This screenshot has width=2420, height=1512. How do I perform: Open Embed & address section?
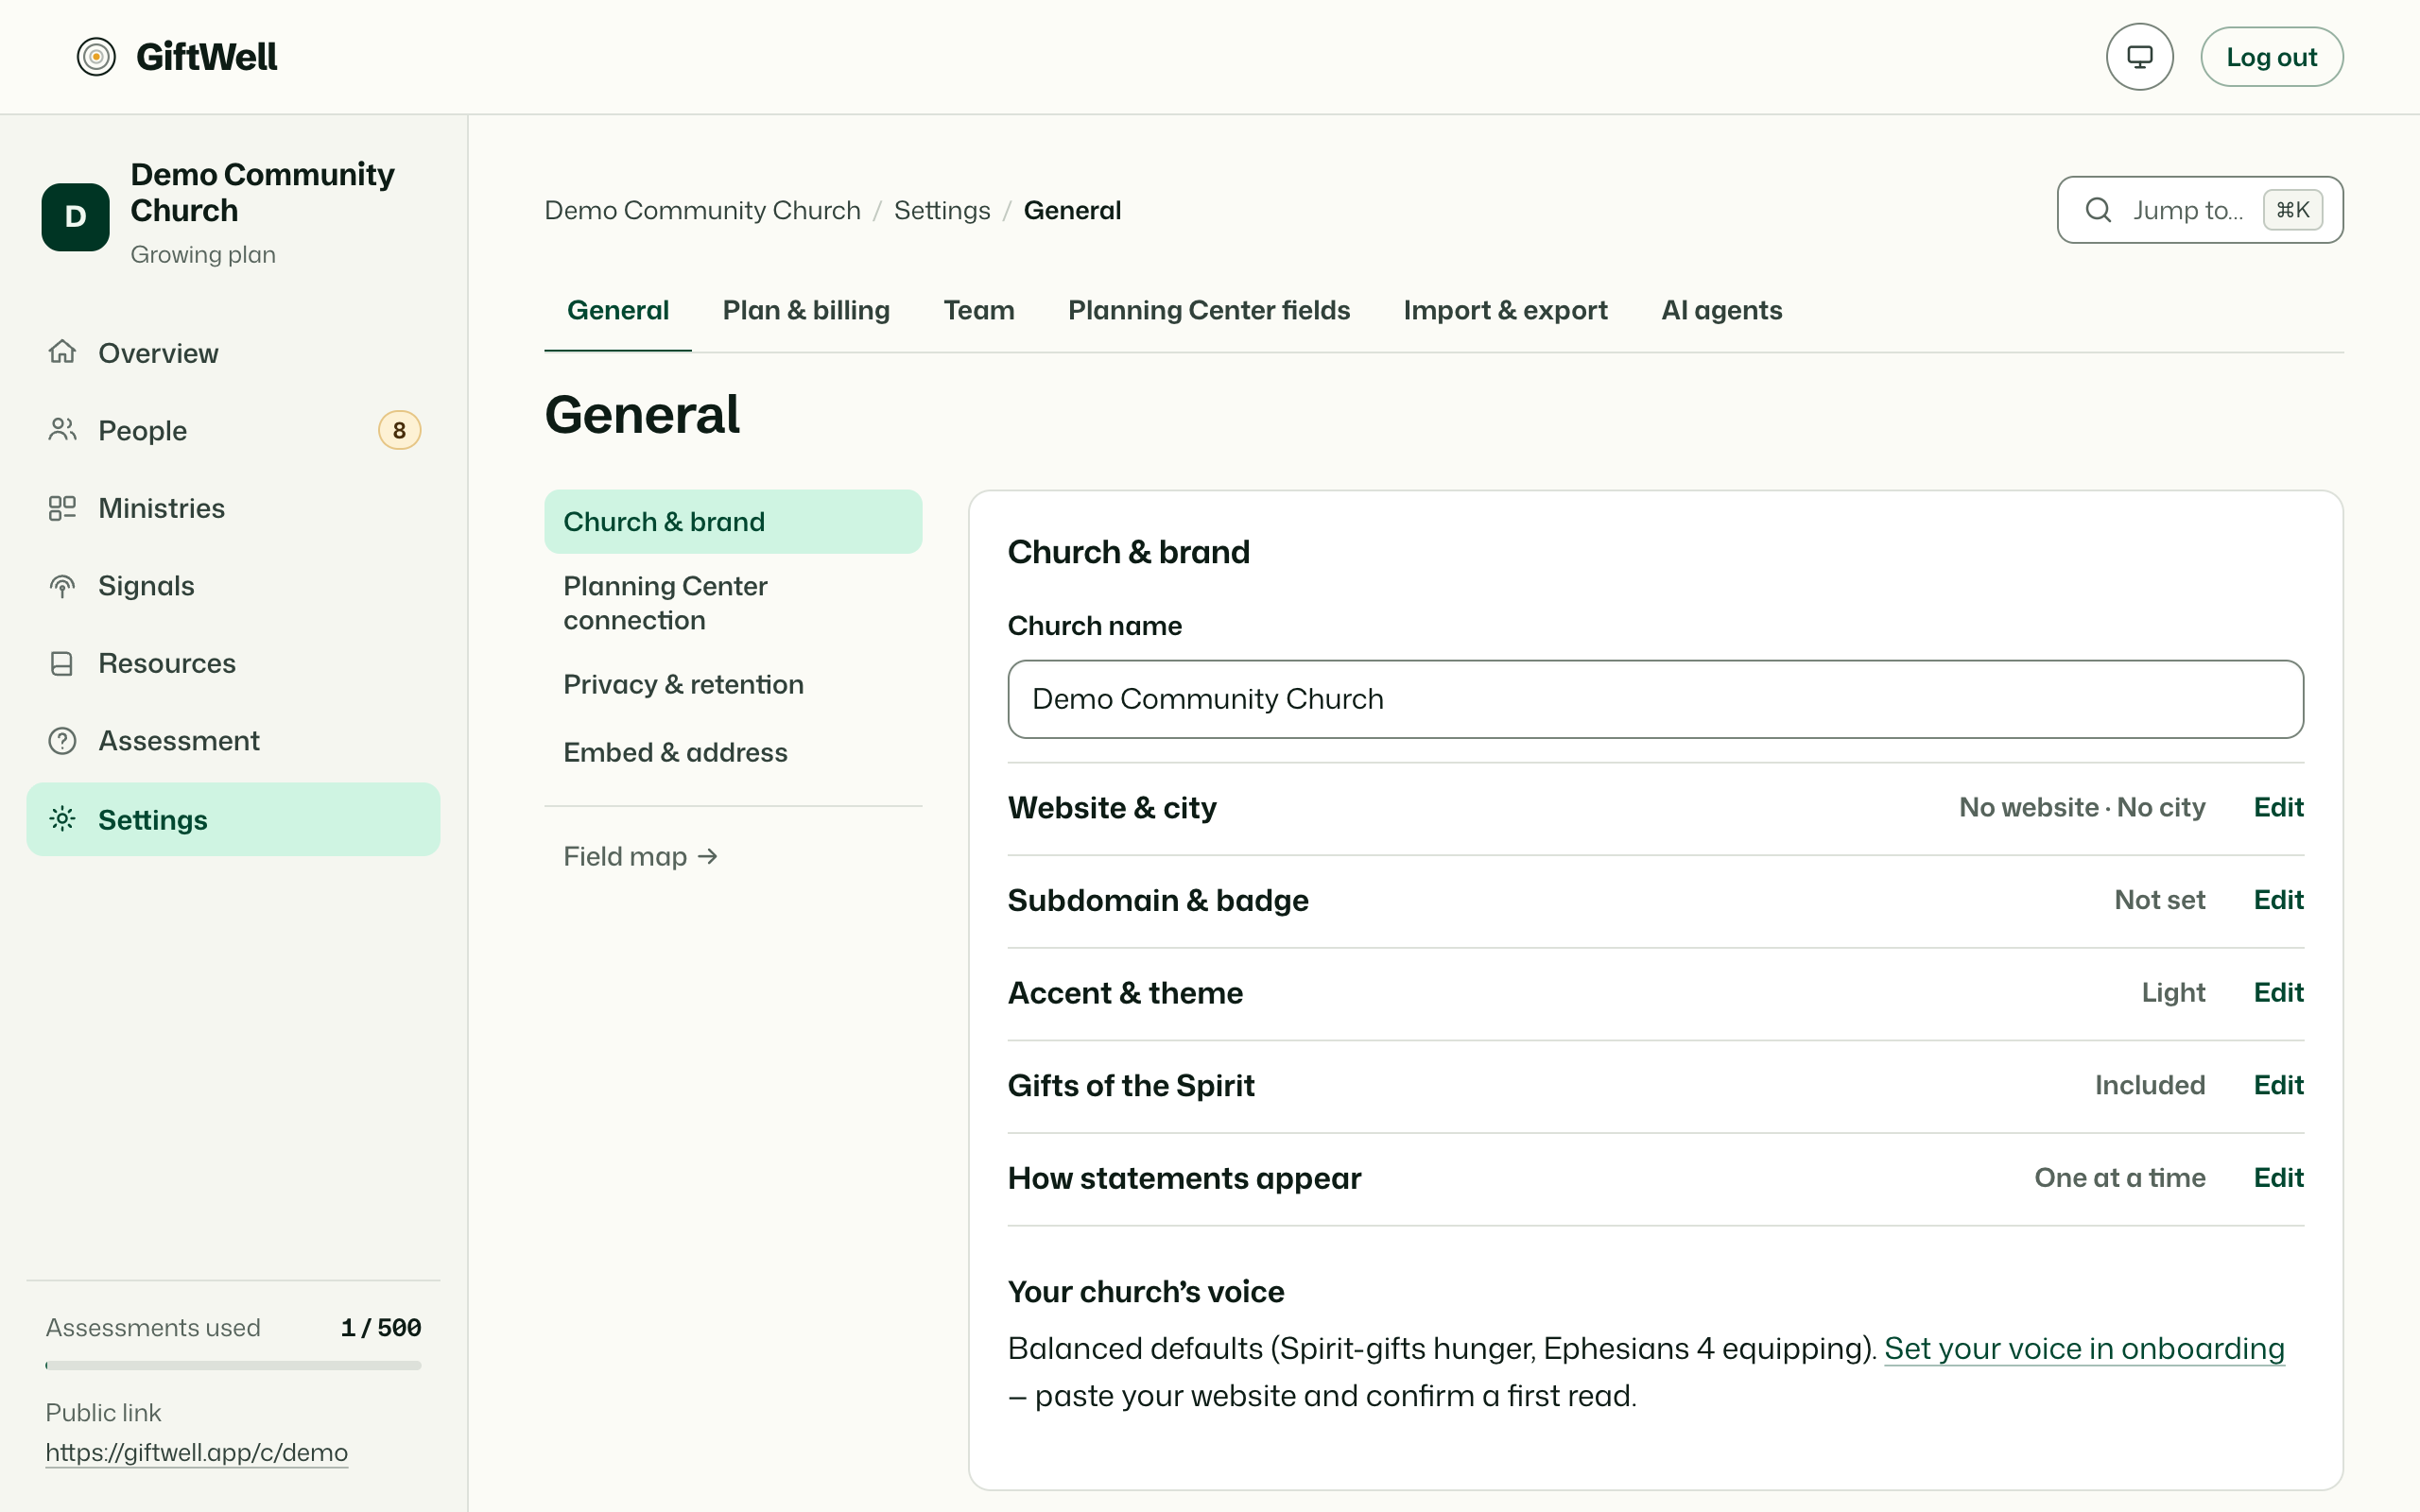(x=732, y=752)
